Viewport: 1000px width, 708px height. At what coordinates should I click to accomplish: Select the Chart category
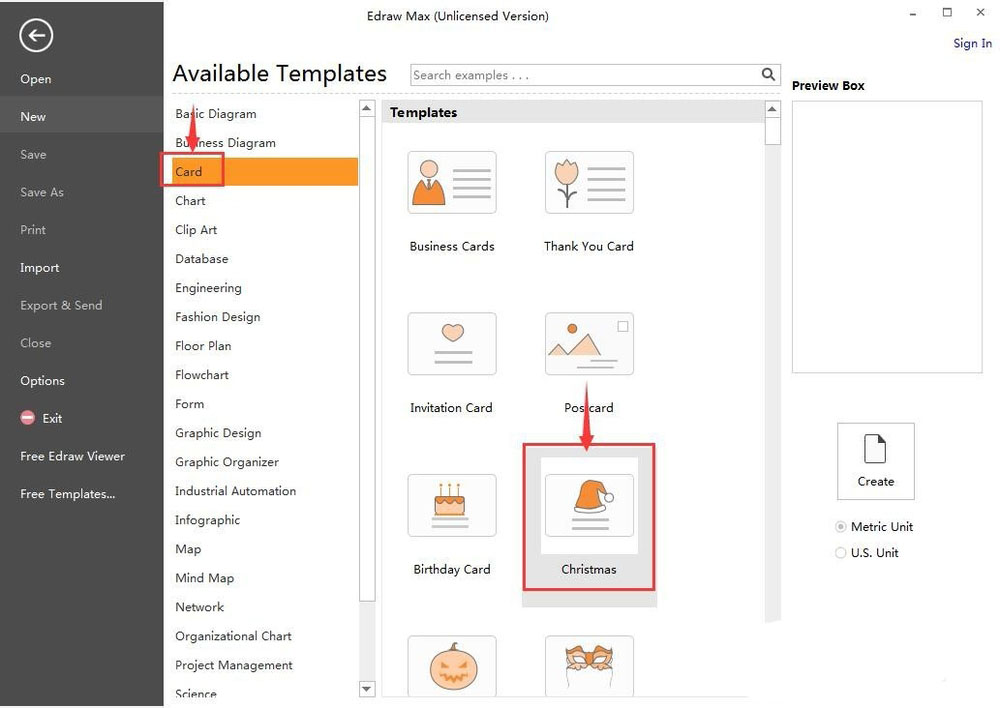point(191,201)
